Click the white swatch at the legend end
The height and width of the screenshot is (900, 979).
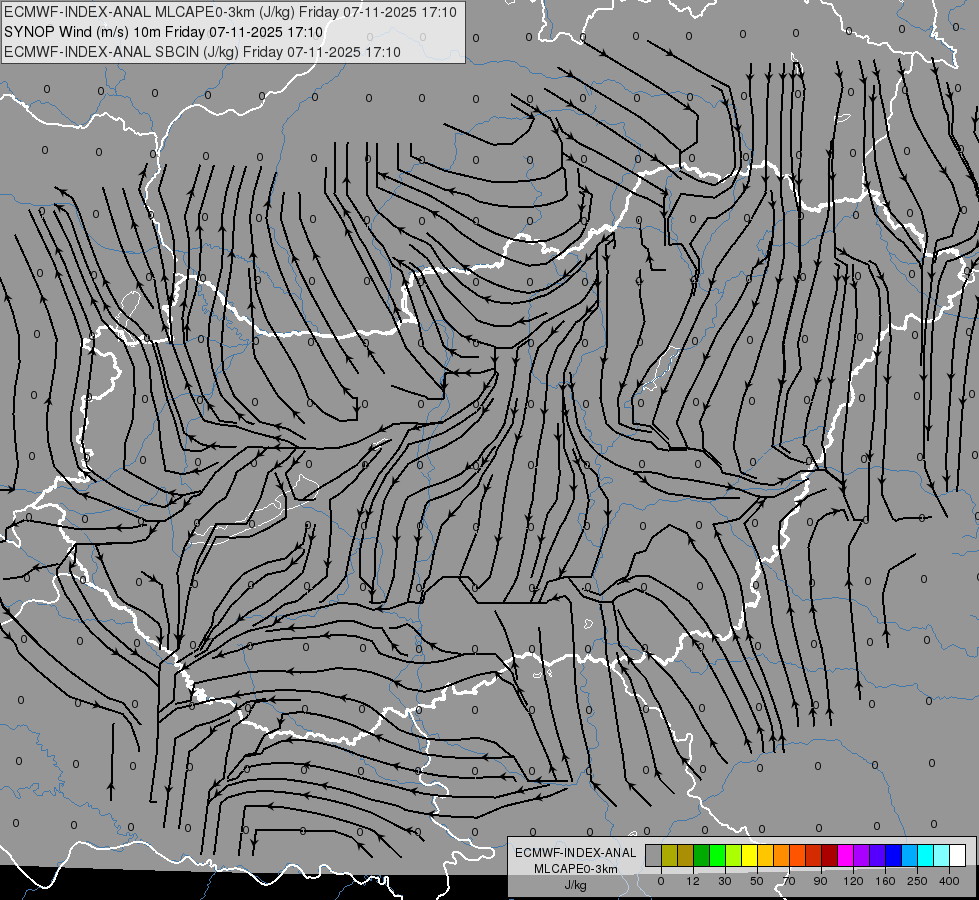pyautogui.click(x=958, y=855)
